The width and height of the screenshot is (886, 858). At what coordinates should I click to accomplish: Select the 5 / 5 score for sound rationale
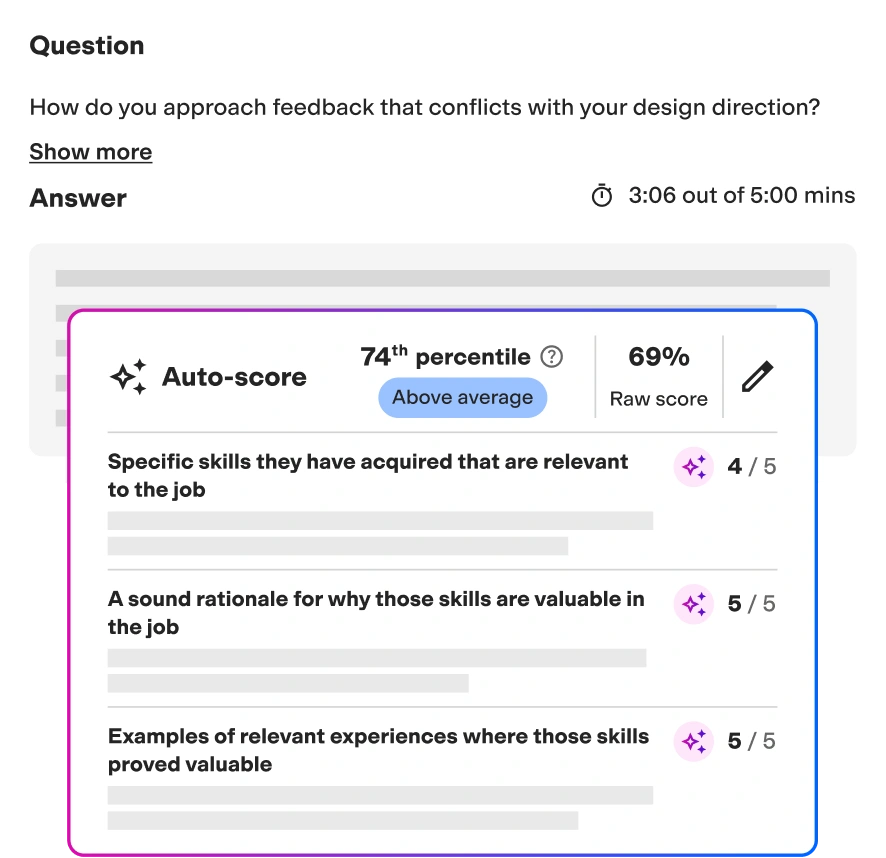[x=752, y=604]
